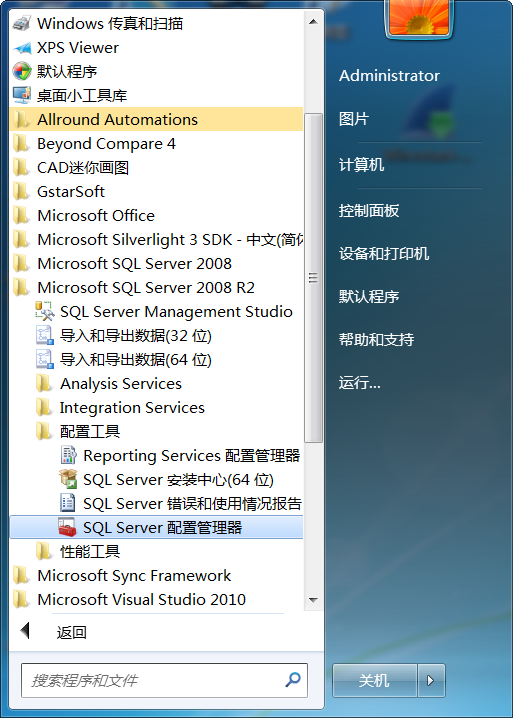Viewport: 513px width, 718px height.
Task: Open Windows 传真和扫描 program icon
Action: point(21,23)
